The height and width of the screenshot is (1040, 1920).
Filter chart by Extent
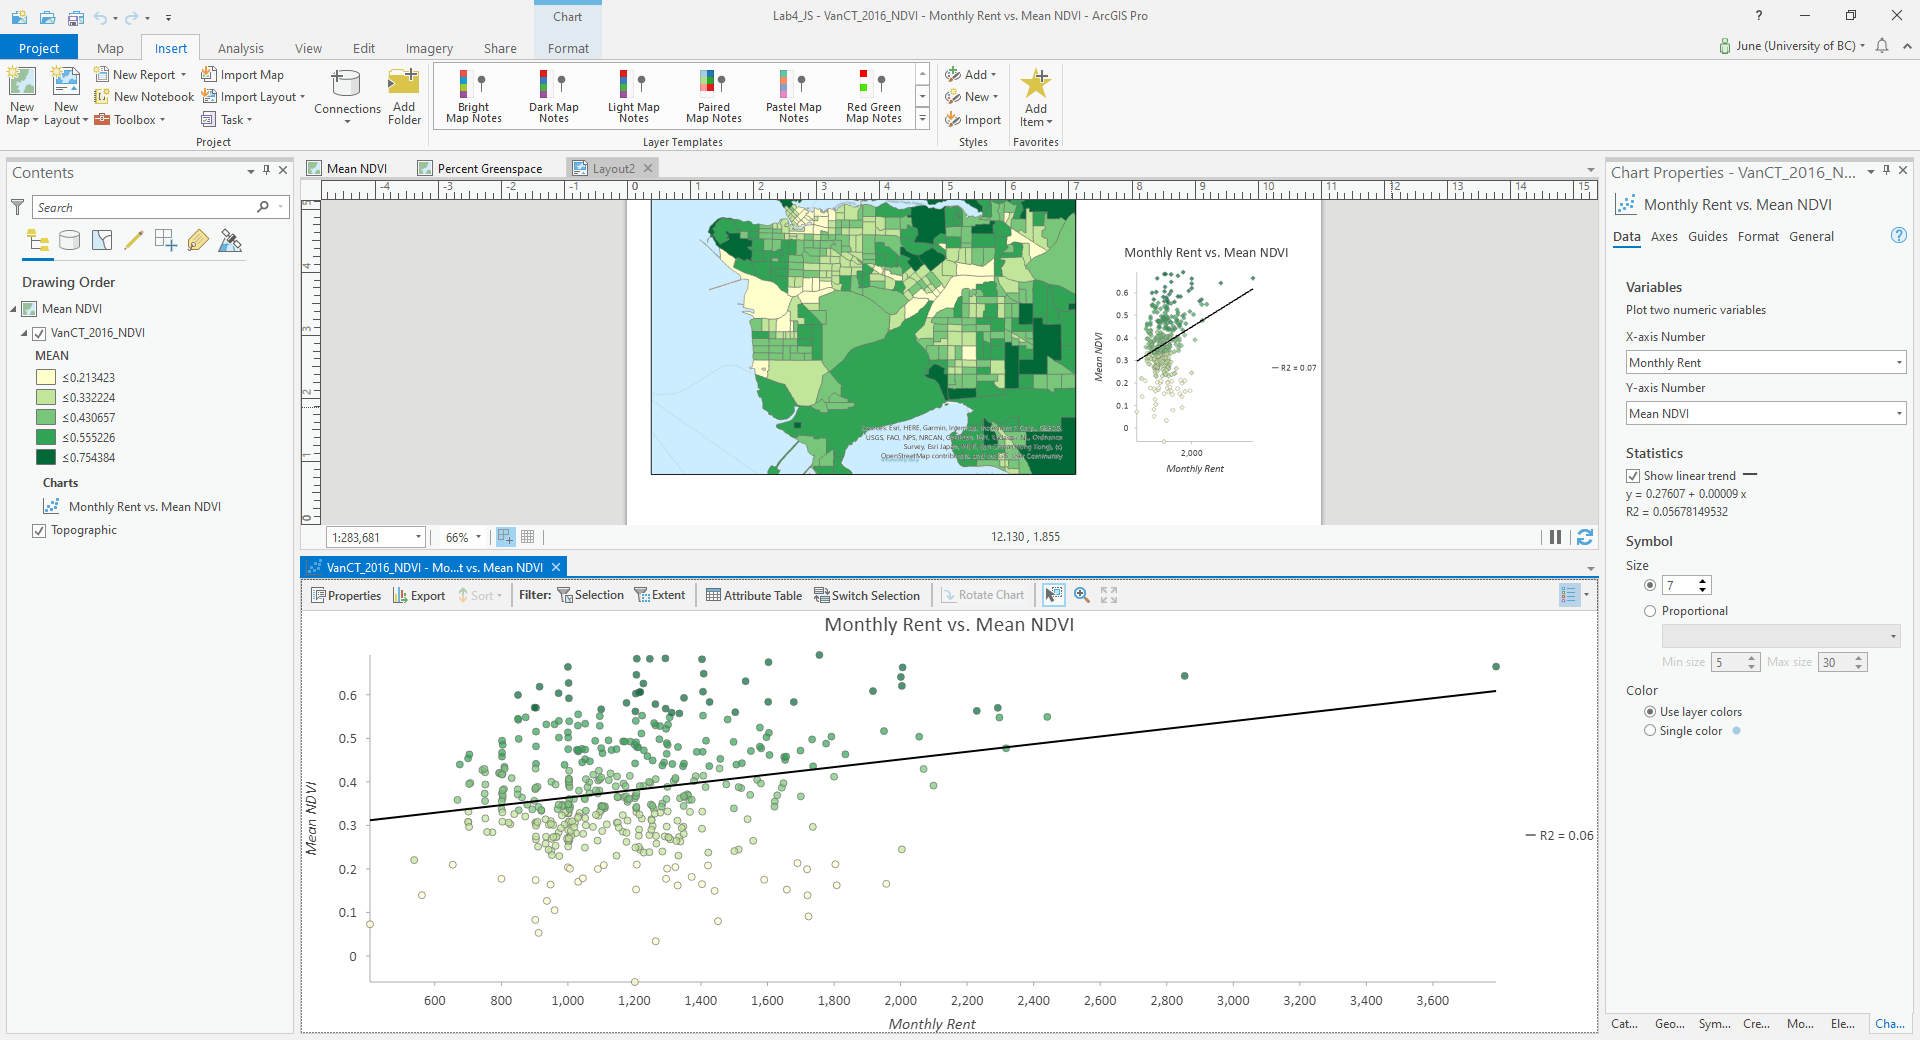pos(660,595)
